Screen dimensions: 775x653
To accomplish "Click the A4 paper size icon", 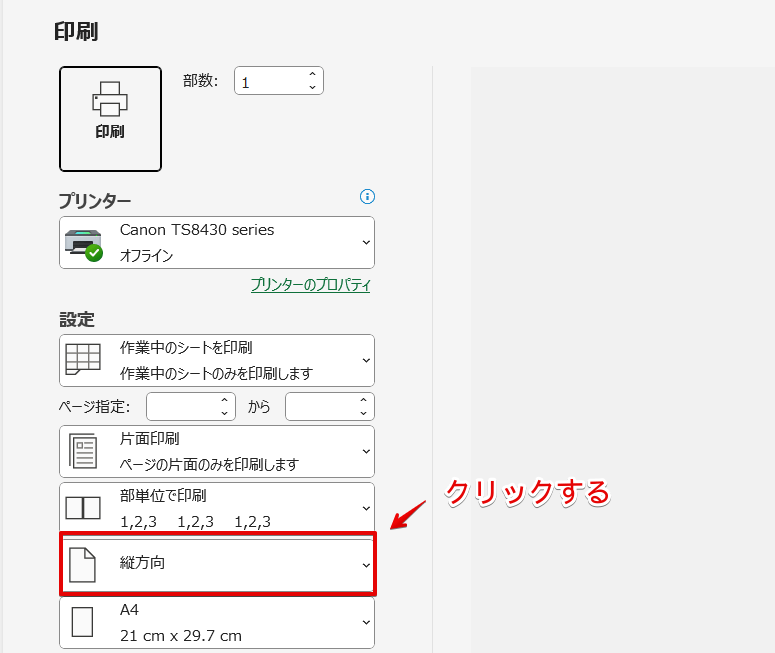I will 82,622.
